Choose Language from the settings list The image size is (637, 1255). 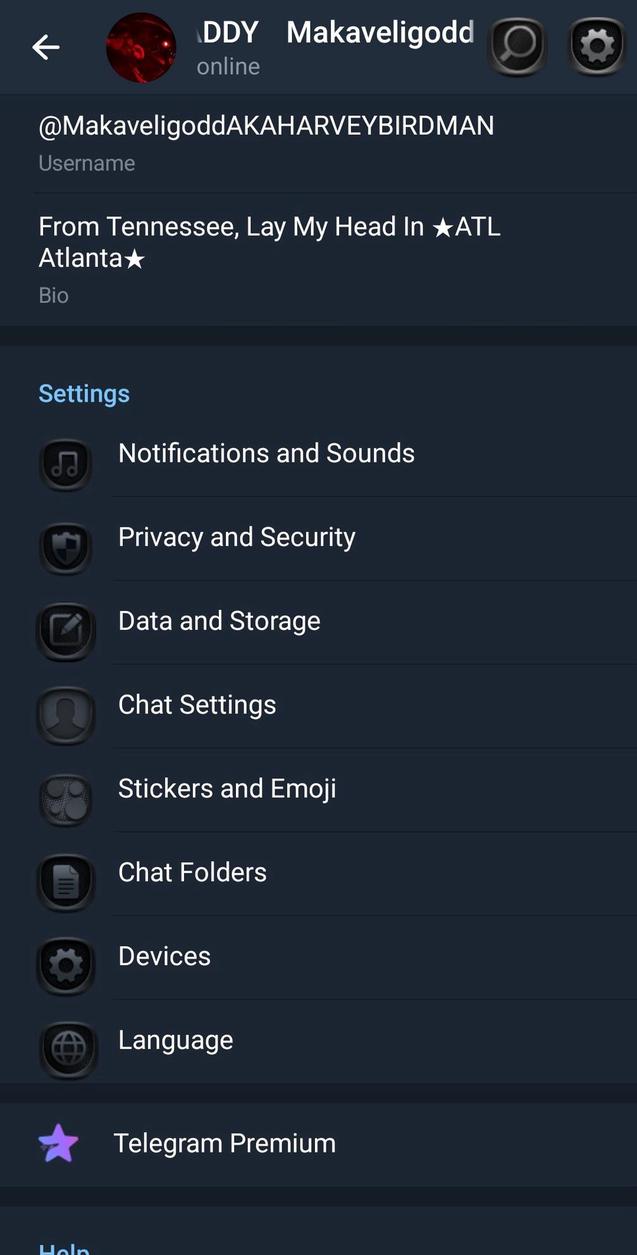click(175, 1040)
